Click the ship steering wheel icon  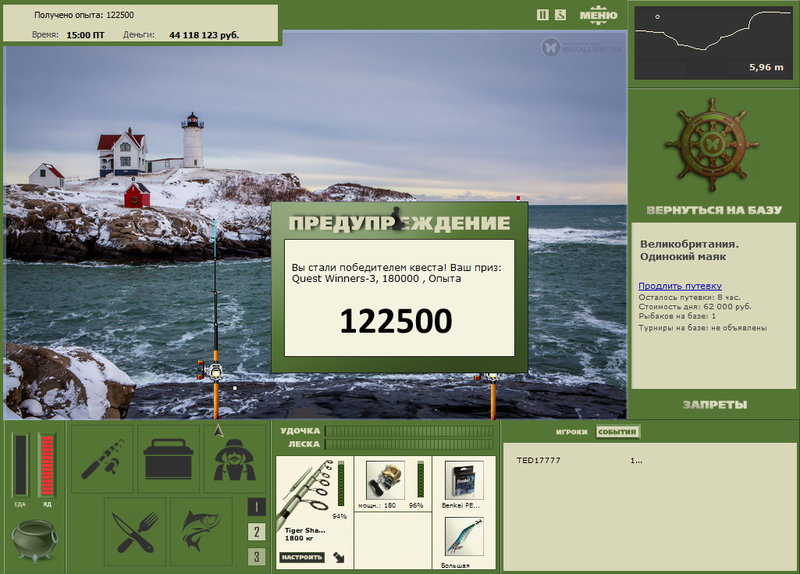tap(713, 146)
